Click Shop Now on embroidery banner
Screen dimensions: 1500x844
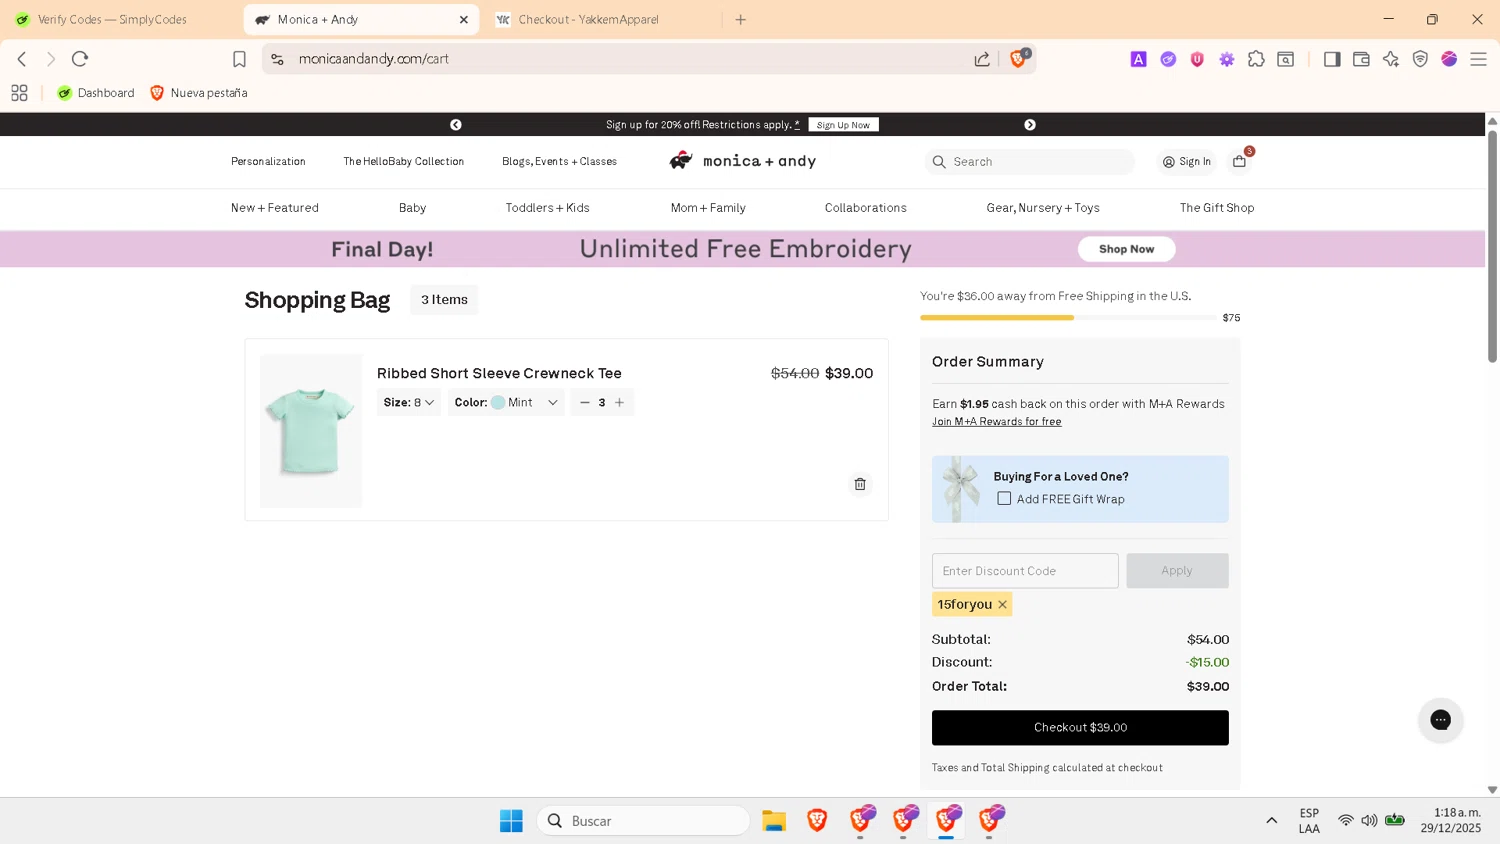coord(1126,249)
